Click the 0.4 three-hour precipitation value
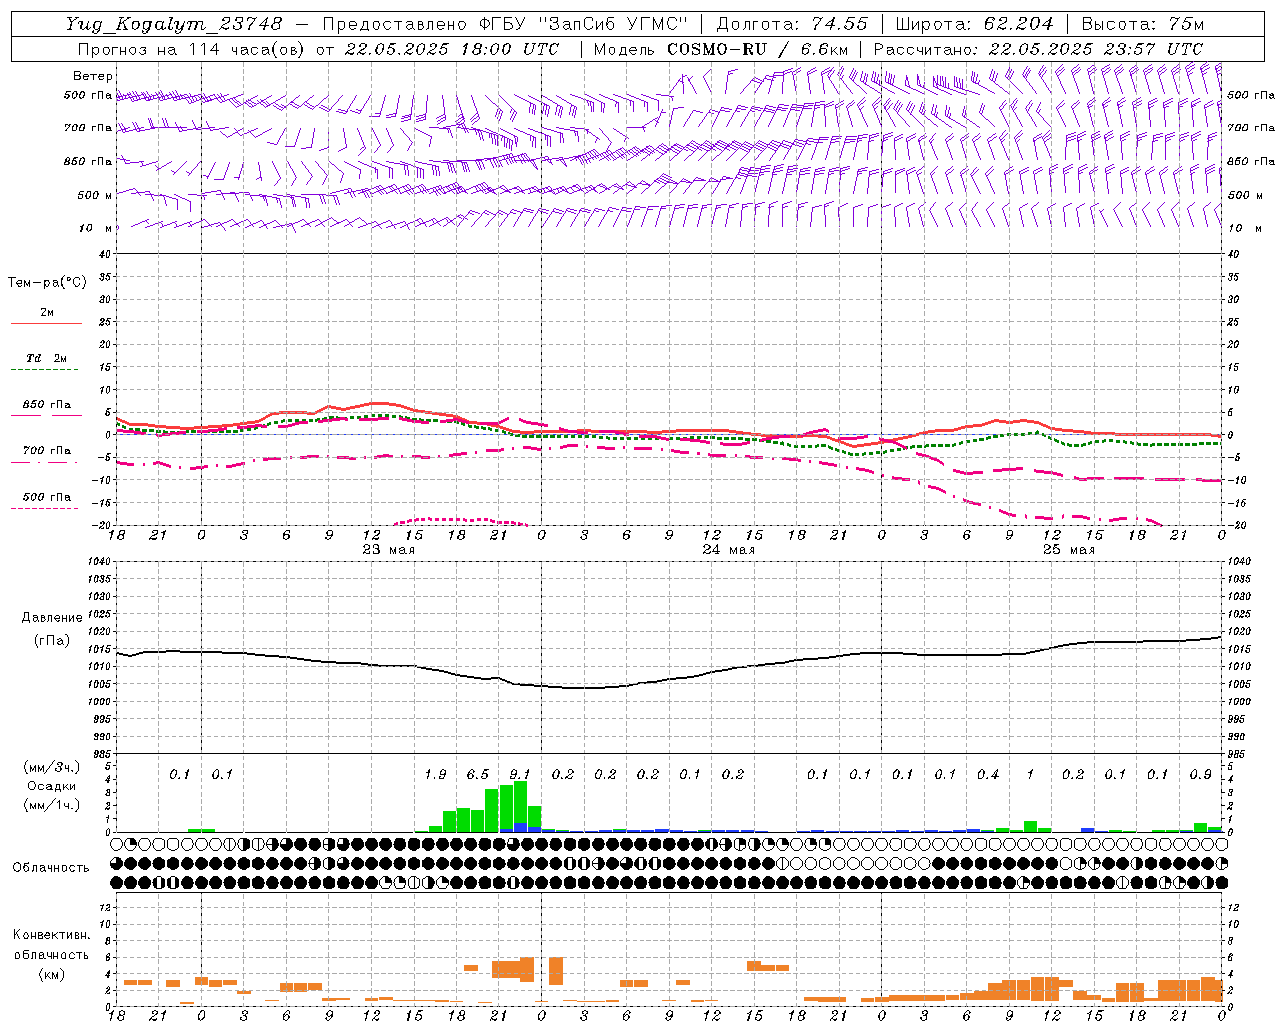1280x1024 pixels. (988, 775)
